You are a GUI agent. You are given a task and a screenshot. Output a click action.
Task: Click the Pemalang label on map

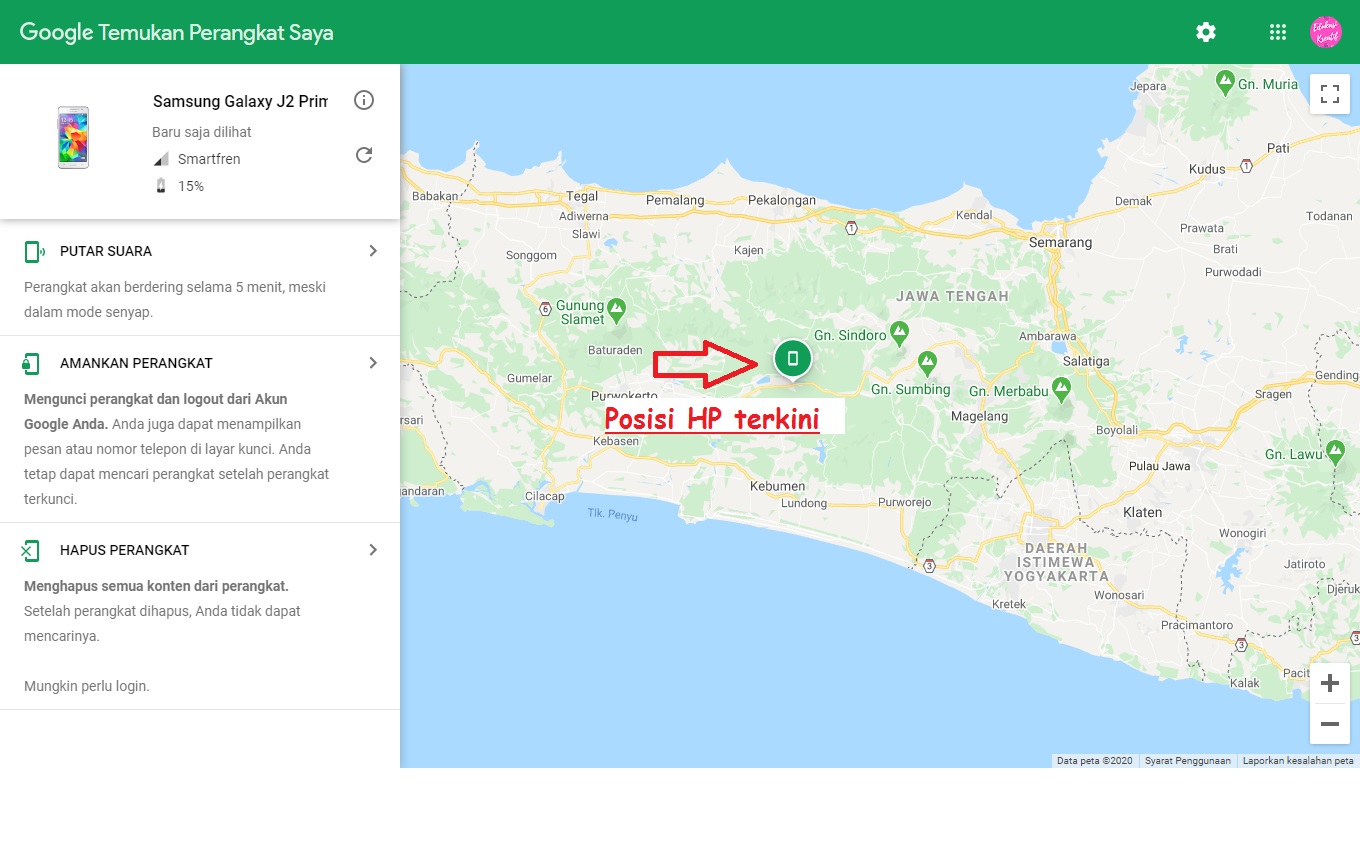pos(675,200)
